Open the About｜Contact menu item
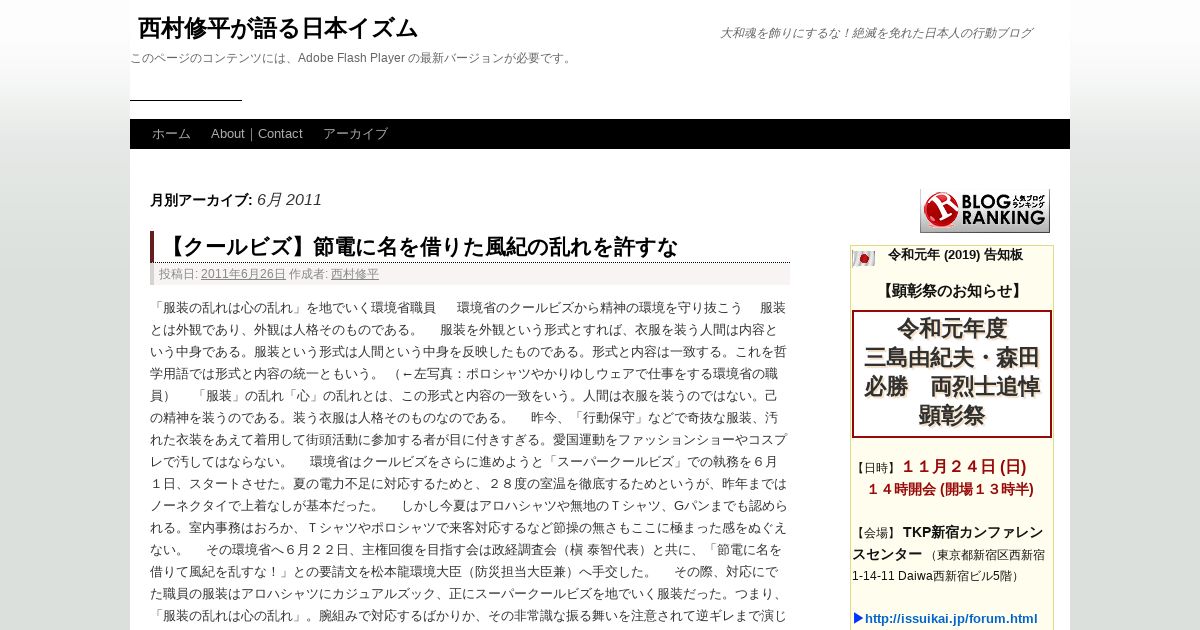 tap(257, 134)
